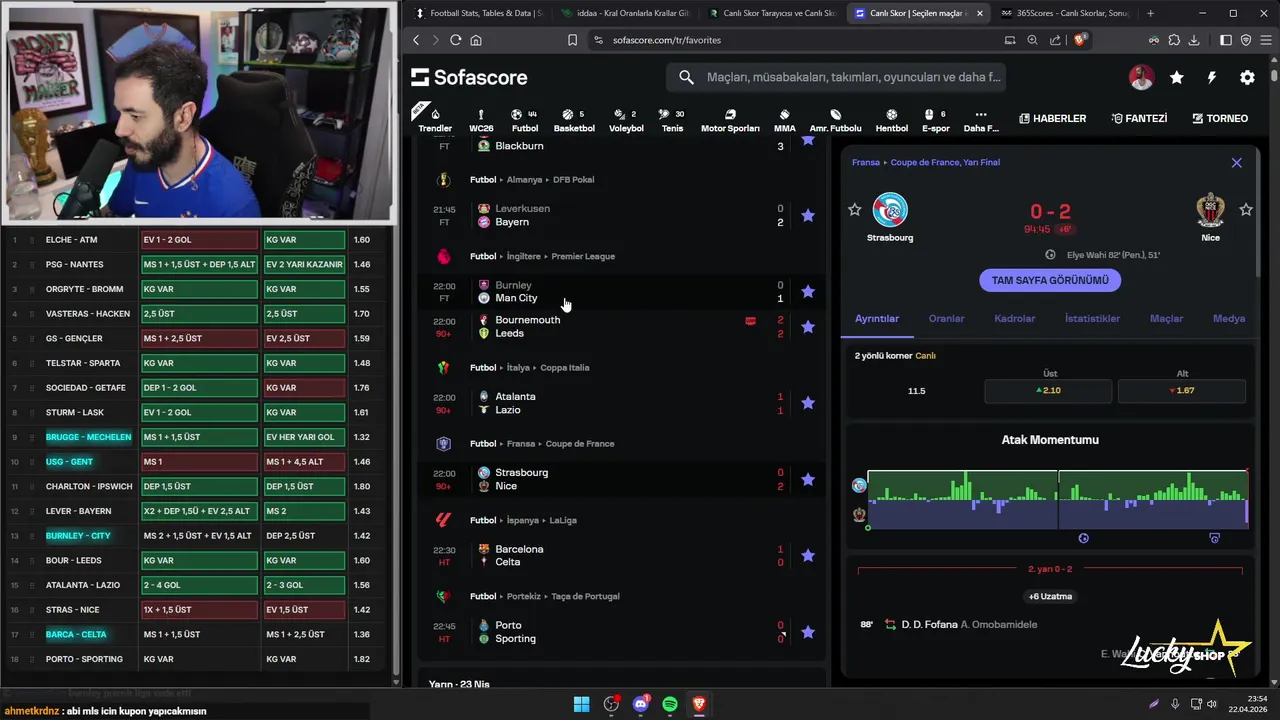This screenshot has height=720, width=1280.
Task: Click first goal marker under Atak Momentumu
Action: [1083, 538]
